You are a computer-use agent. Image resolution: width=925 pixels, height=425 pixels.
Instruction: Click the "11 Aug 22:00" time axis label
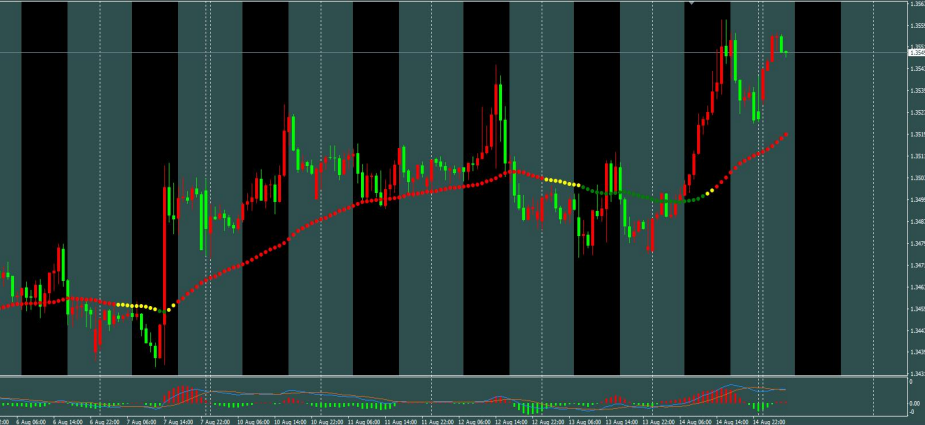click(438, 422)
